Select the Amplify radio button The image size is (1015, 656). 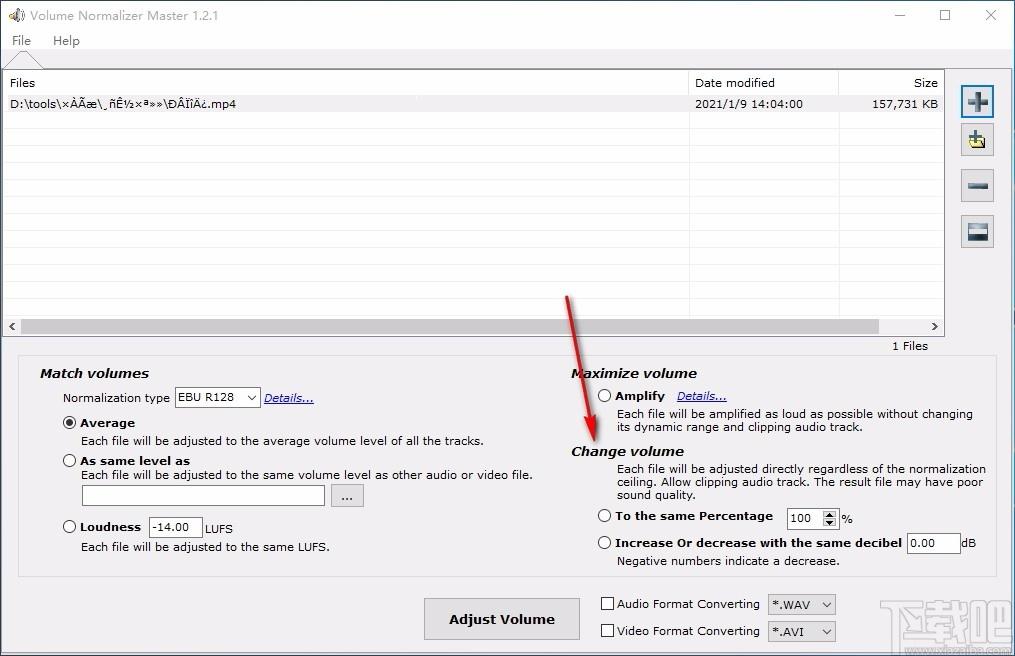(604, 396)
